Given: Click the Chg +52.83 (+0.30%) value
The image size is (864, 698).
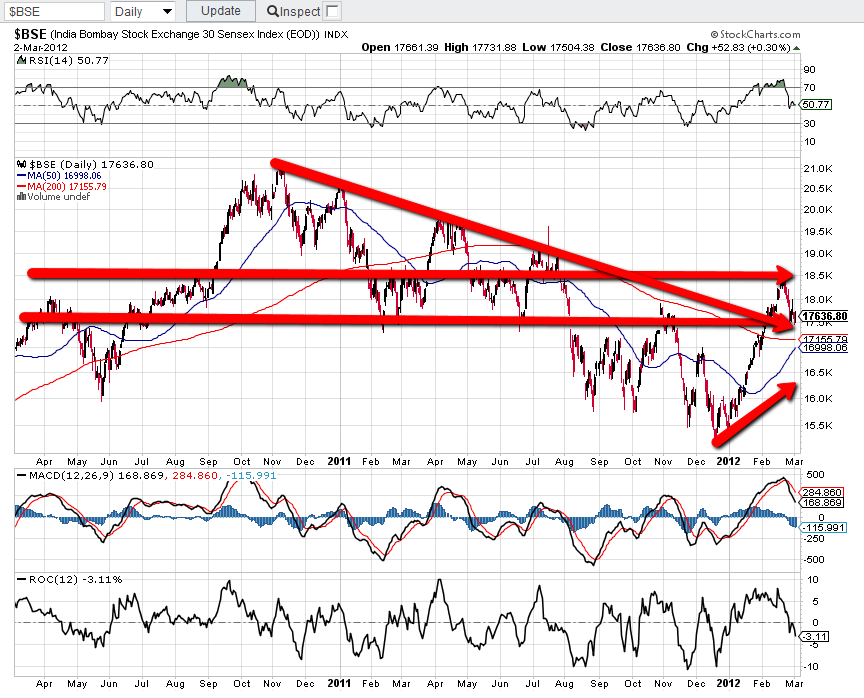Looking at the screenshot, I should pyautogui.click(x=738, y=47).
